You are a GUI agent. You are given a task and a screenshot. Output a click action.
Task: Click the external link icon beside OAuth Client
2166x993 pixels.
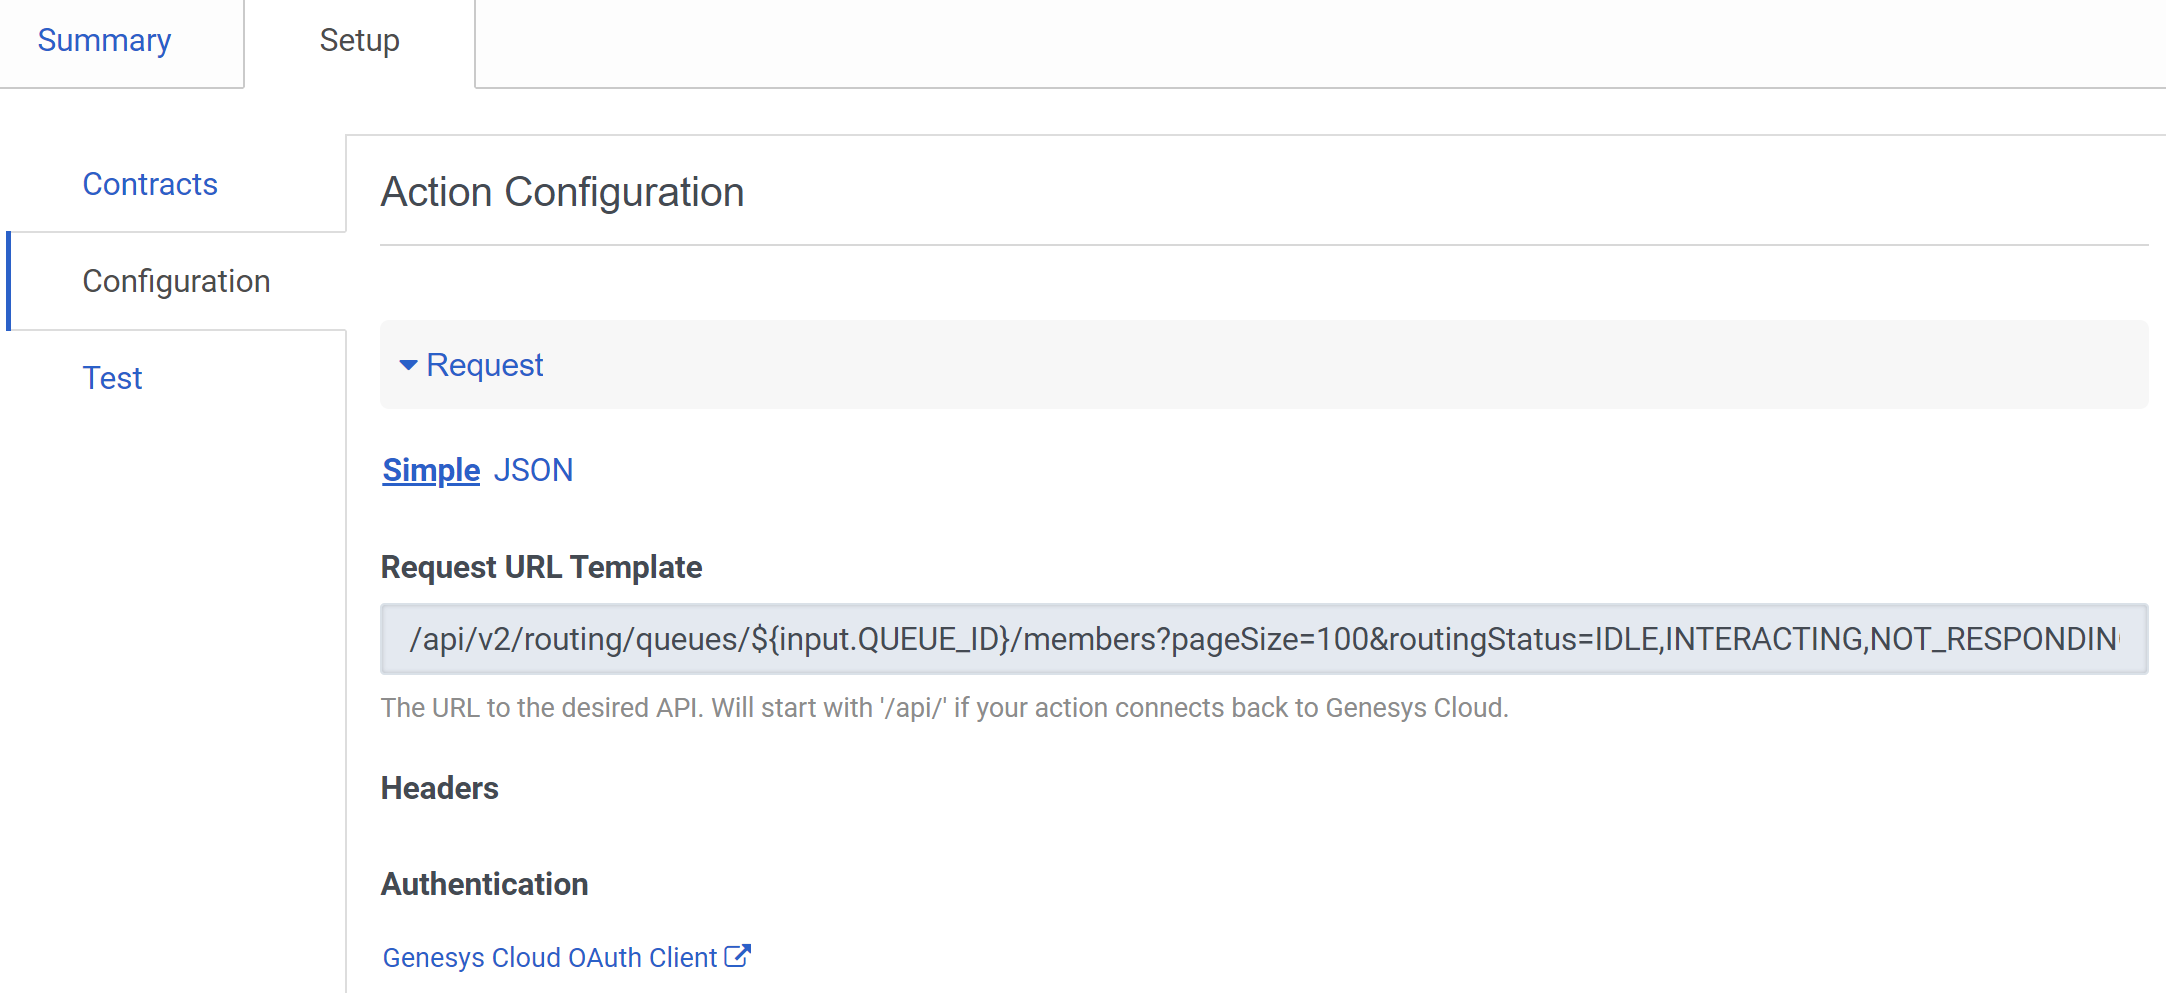(737, 956)
